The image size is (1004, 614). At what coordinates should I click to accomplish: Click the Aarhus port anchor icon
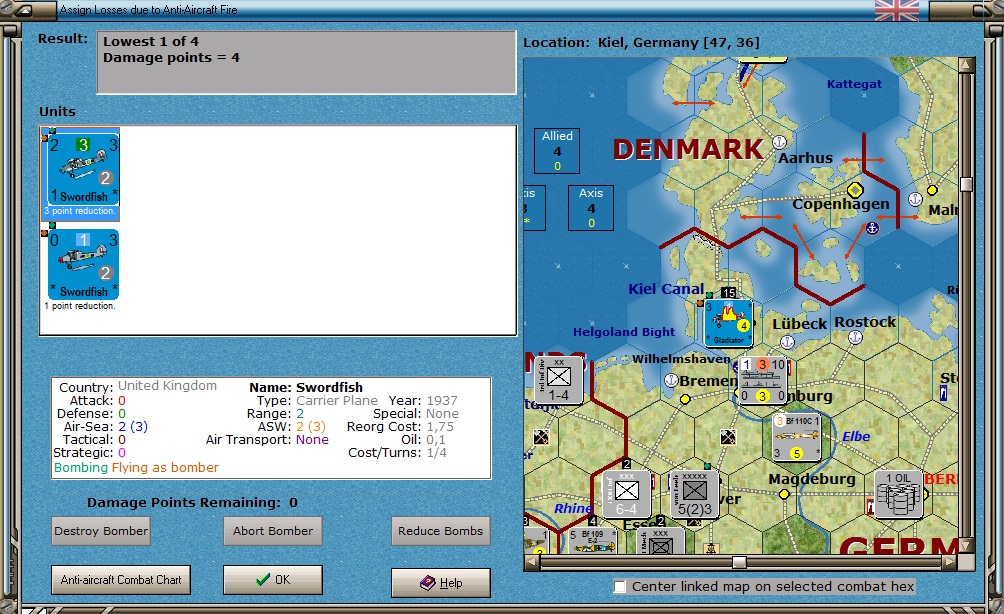click(x=779, y=141)
